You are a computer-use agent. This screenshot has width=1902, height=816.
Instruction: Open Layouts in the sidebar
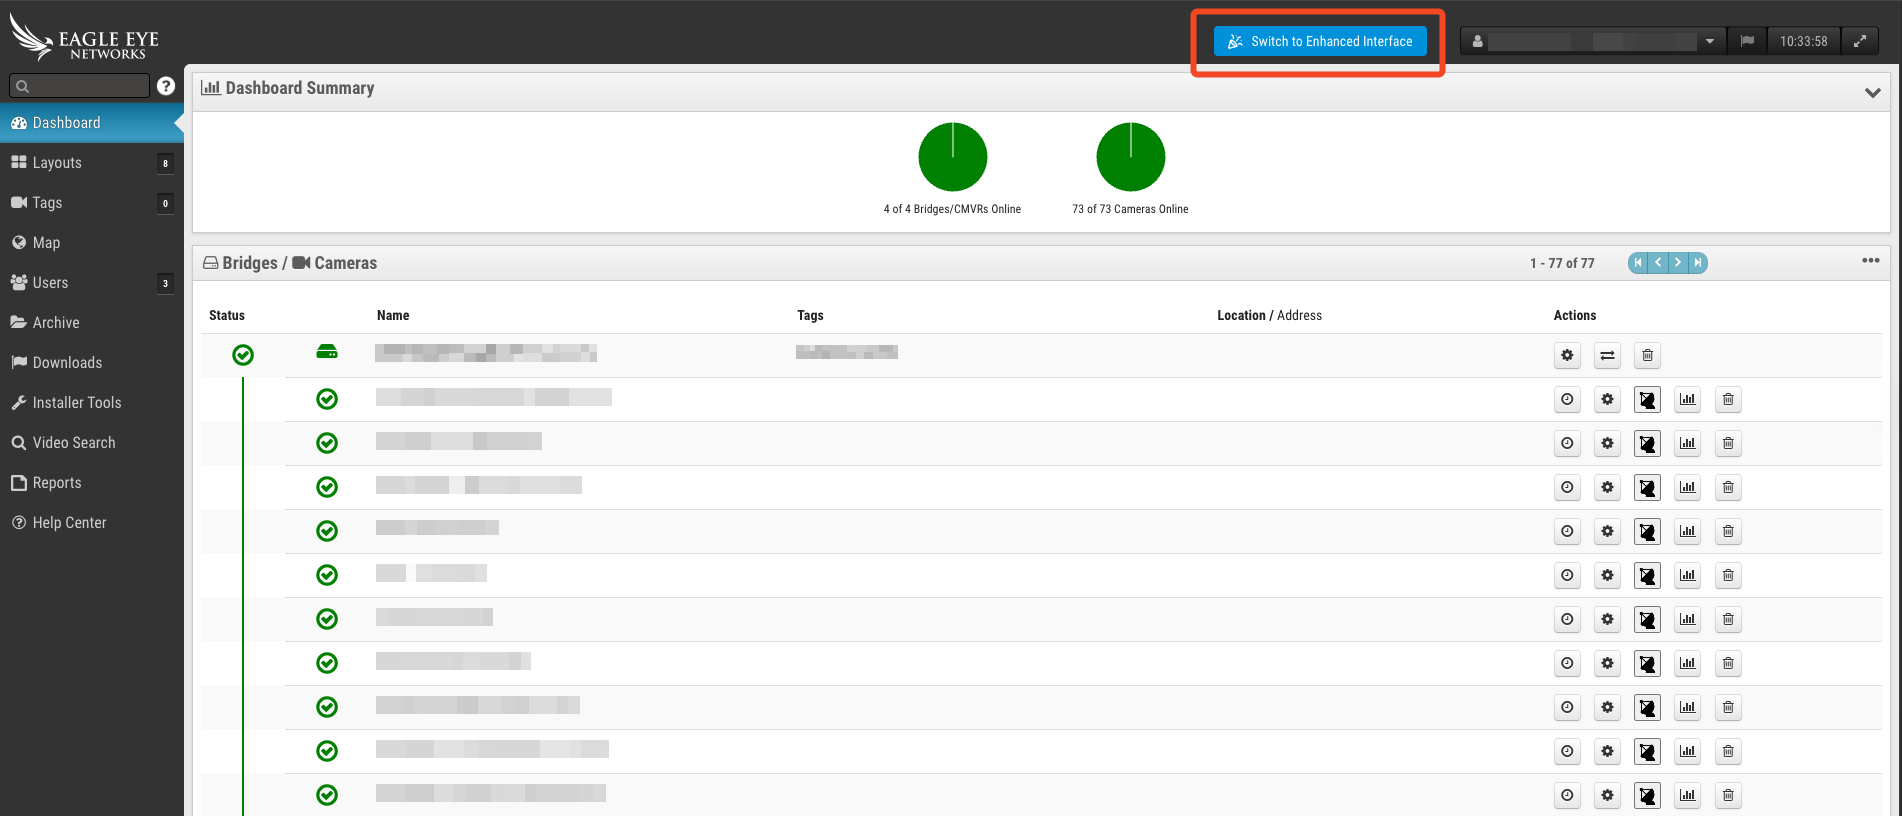click(57, 163)
